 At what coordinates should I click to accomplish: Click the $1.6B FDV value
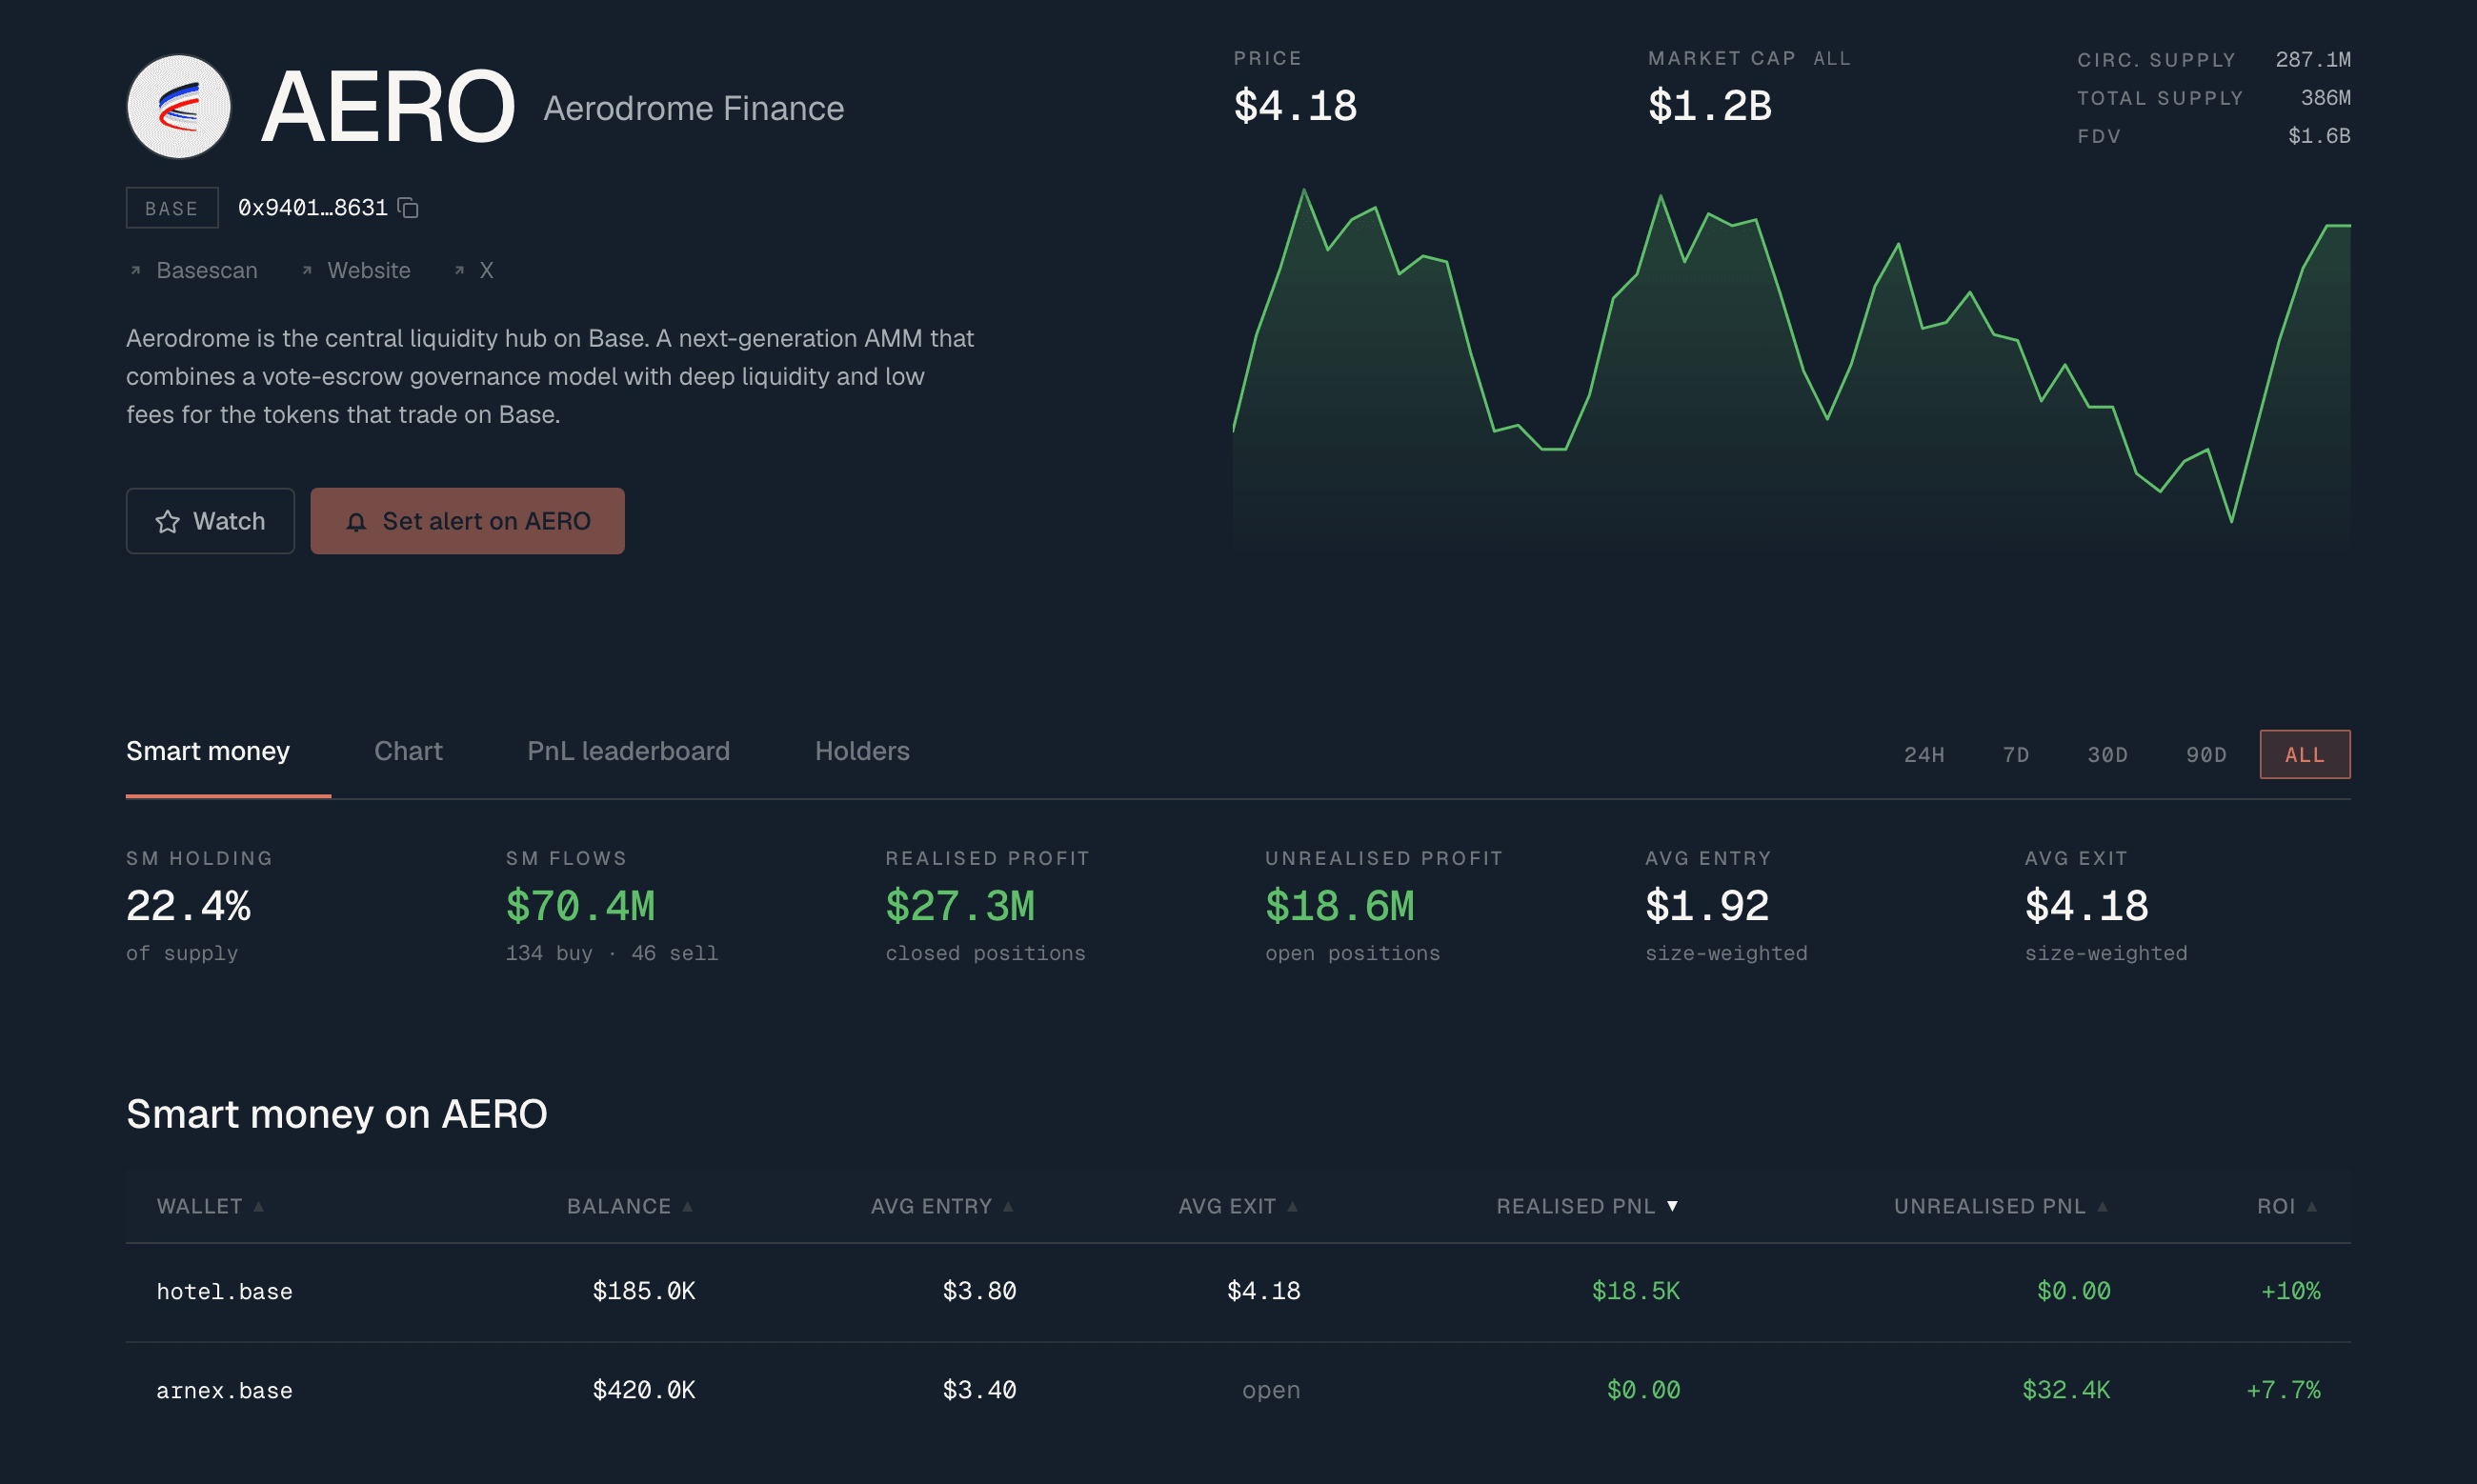tap(2319, 135)
